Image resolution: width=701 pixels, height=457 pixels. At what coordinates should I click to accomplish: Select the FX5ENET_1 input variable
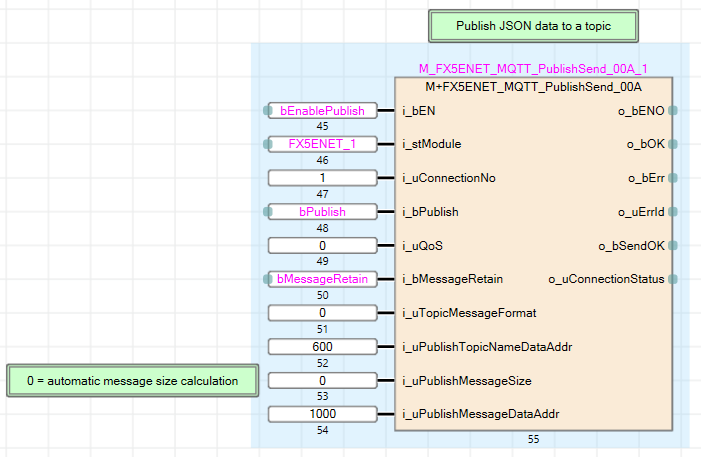point(322,144)
